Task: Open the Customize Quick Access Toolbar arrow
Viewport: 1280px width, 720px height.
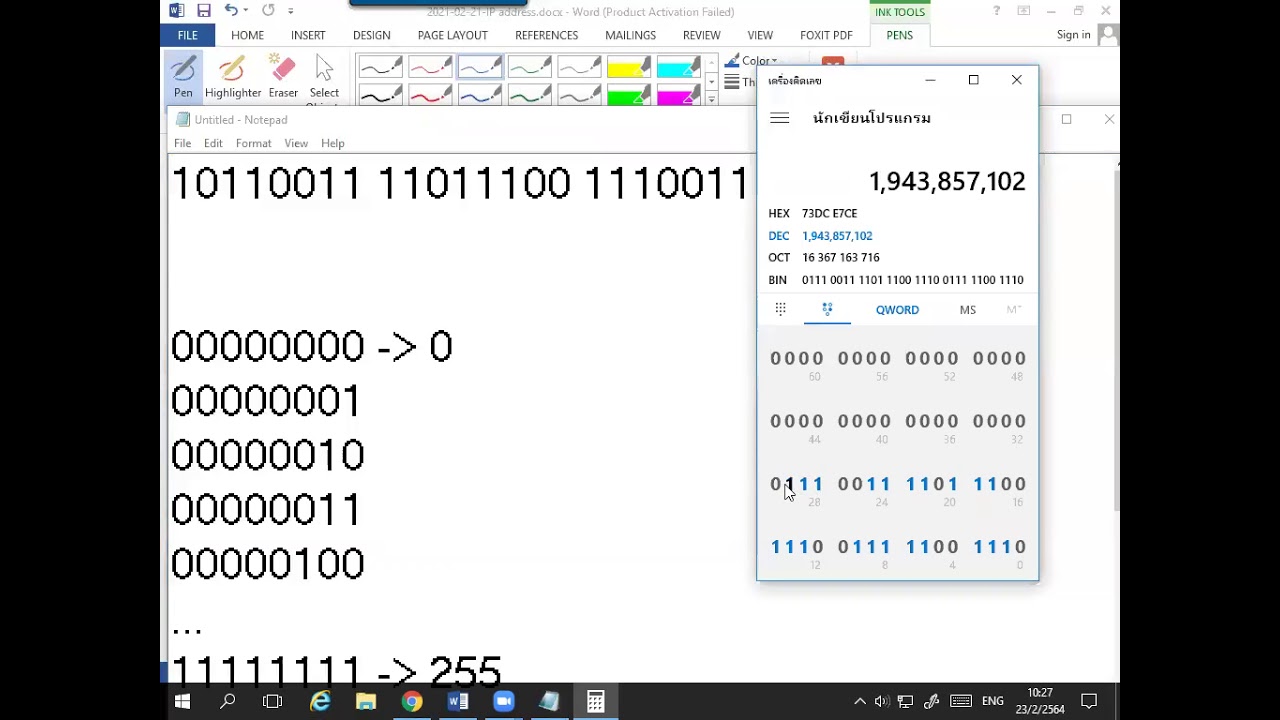Action: click(291, 11)
